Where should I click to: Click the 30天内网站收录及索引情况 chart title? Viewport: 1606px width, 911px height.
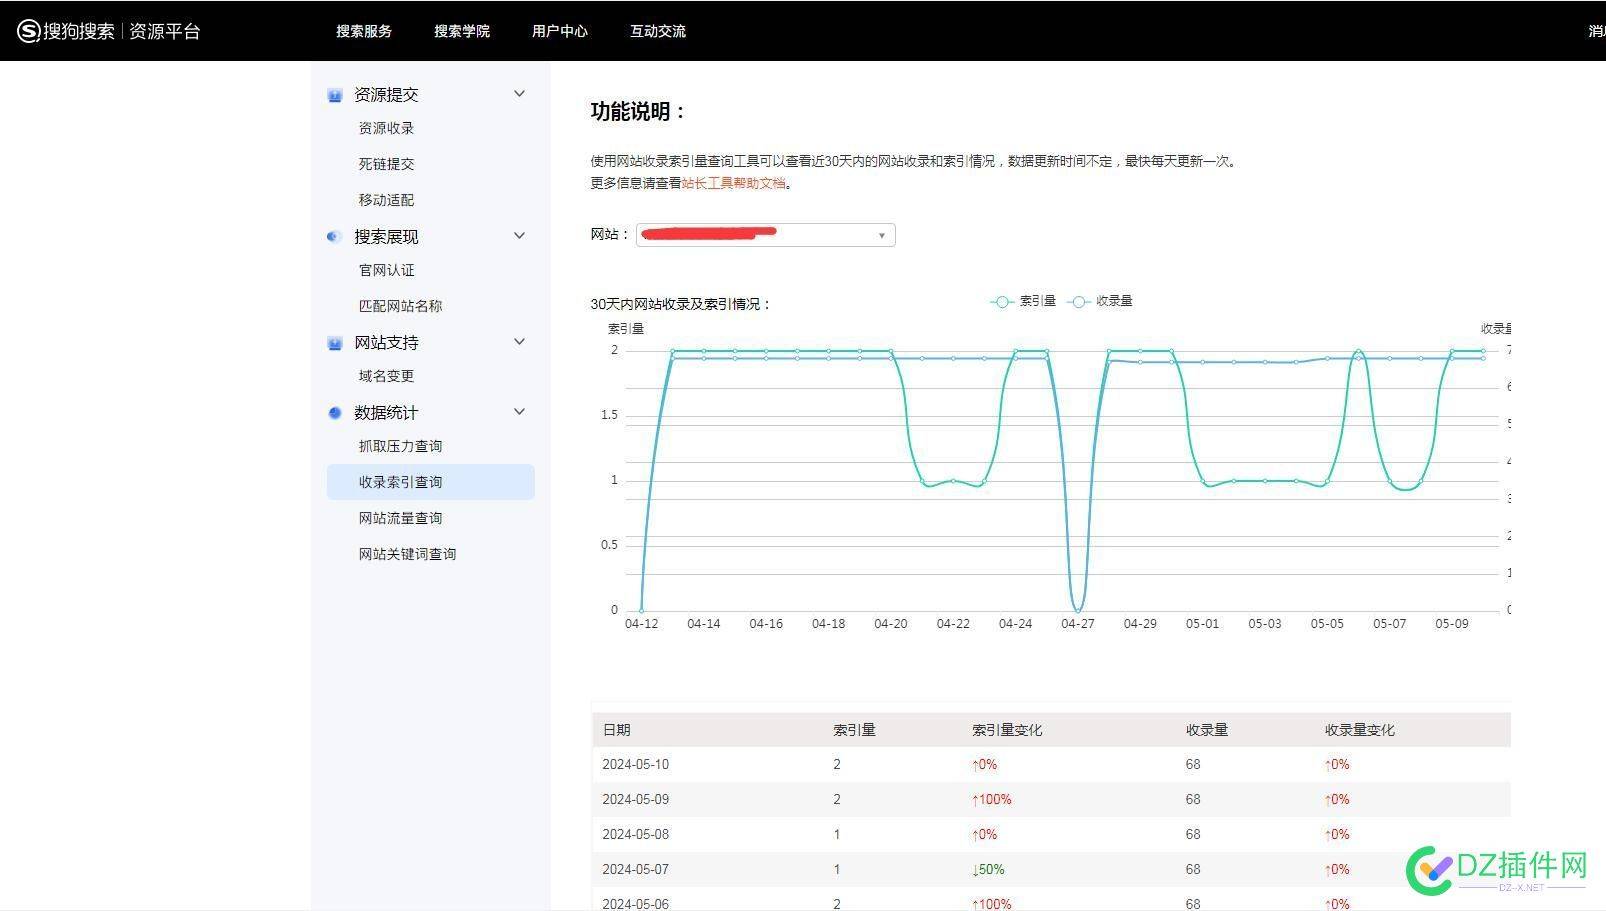[681, 304]
